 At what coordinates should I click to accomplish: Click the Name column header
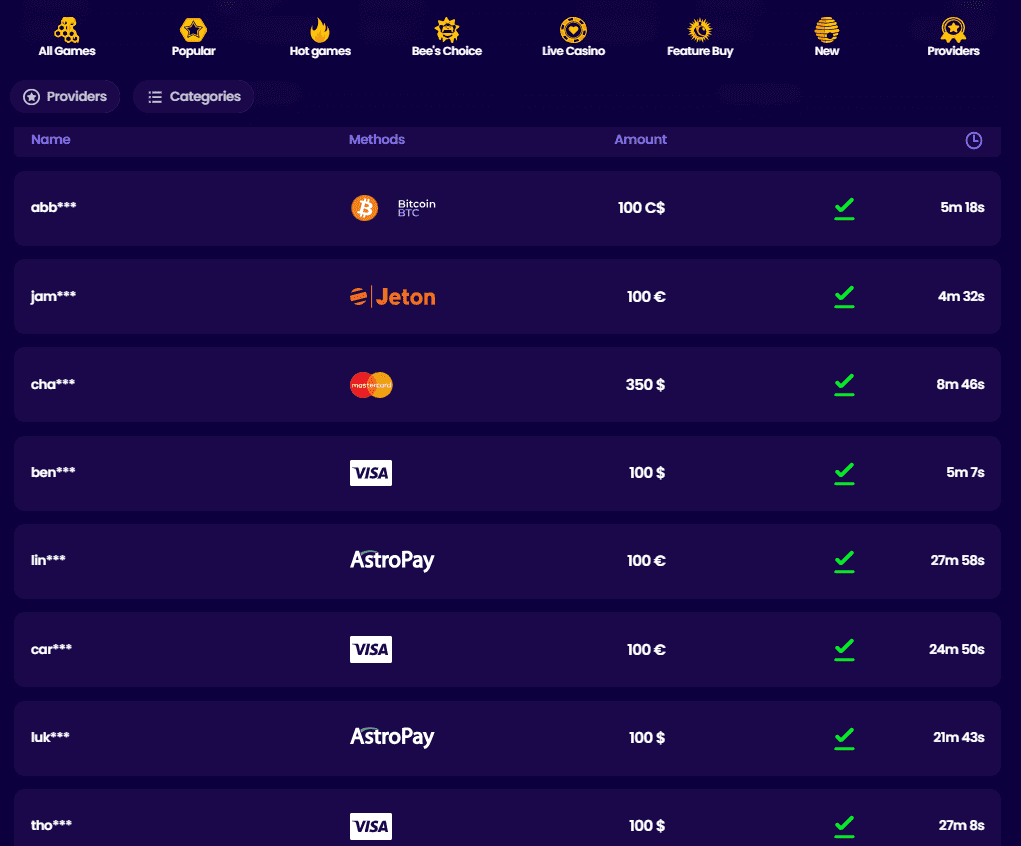tap(51, 139)
